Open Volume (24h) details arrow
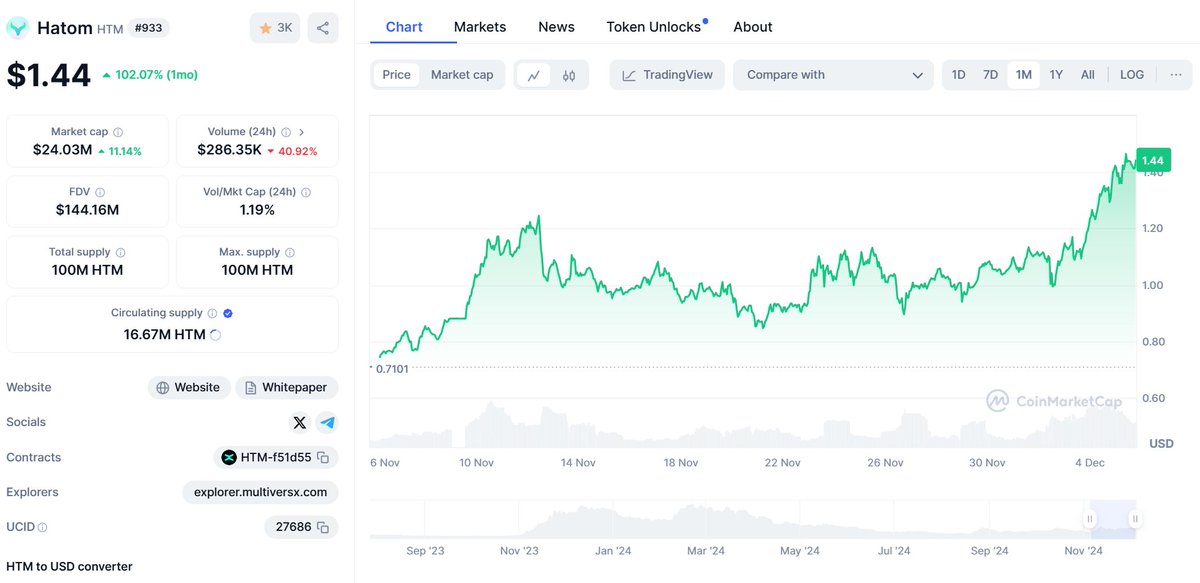This screenshot has height=583, width=1200. click(x=302, y=132)
